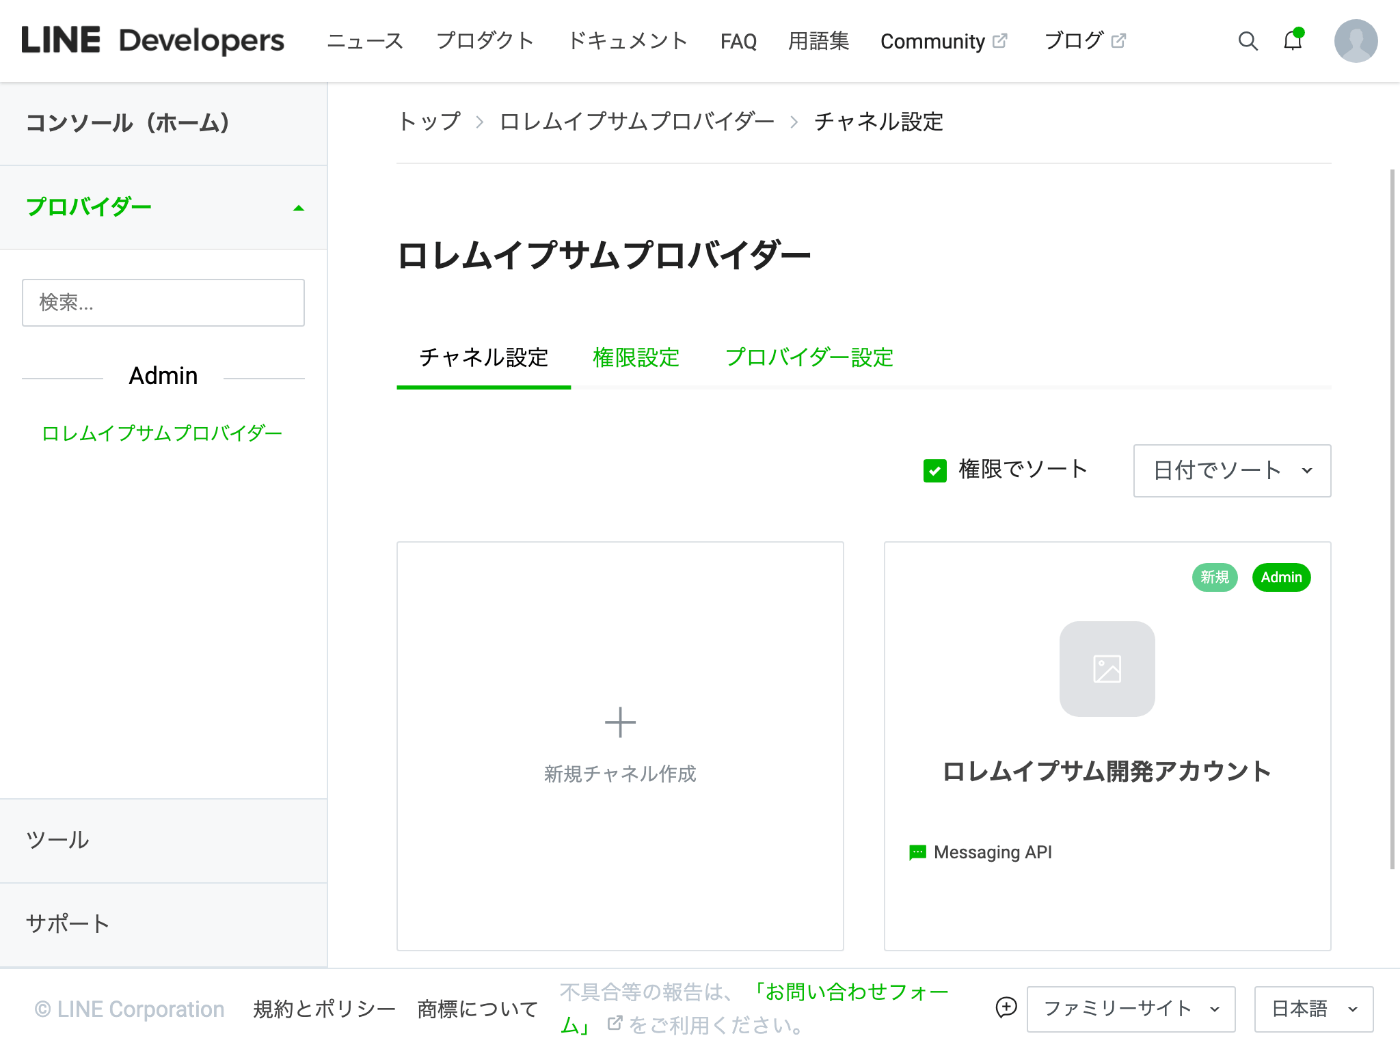1400x1049 pixels.
Task: Click the footer feedback speech bubble icon
Action: click(x=1006, y=1008)
